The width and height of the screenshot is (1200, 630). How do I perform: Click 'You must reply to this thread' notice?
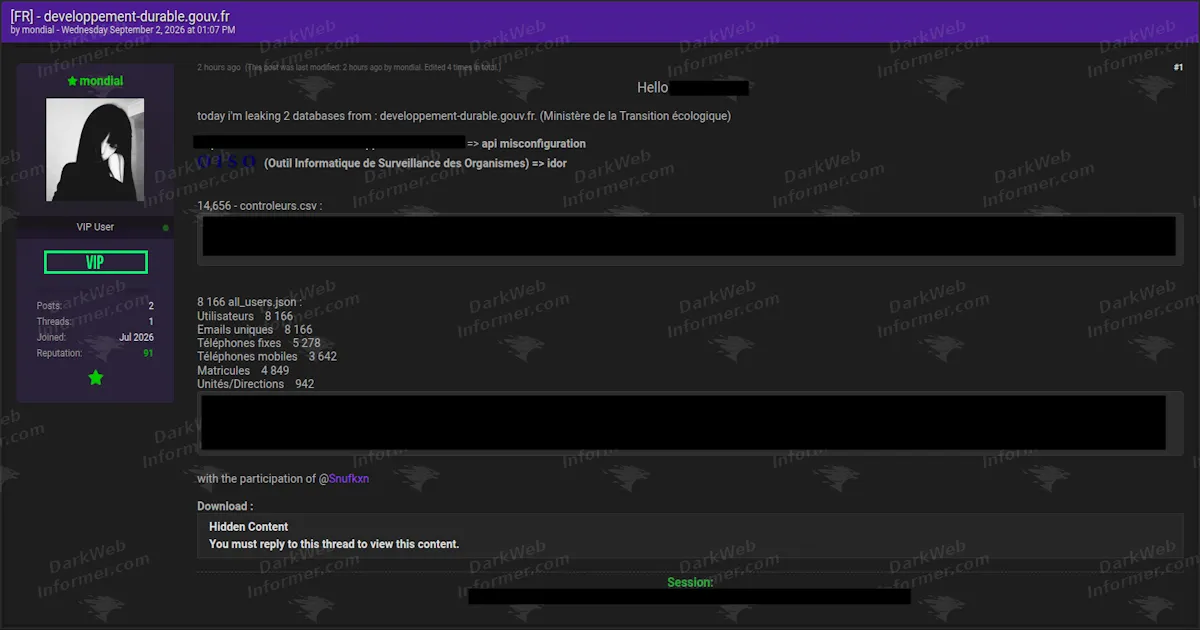tap(334, 544)
